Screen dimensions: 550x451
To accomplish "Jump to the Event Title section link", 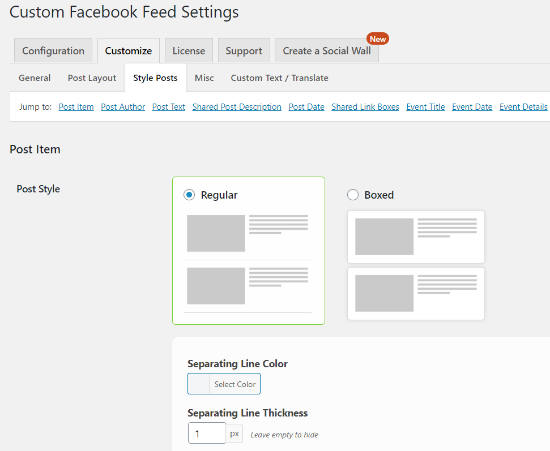I will click(x=425, y=107).
